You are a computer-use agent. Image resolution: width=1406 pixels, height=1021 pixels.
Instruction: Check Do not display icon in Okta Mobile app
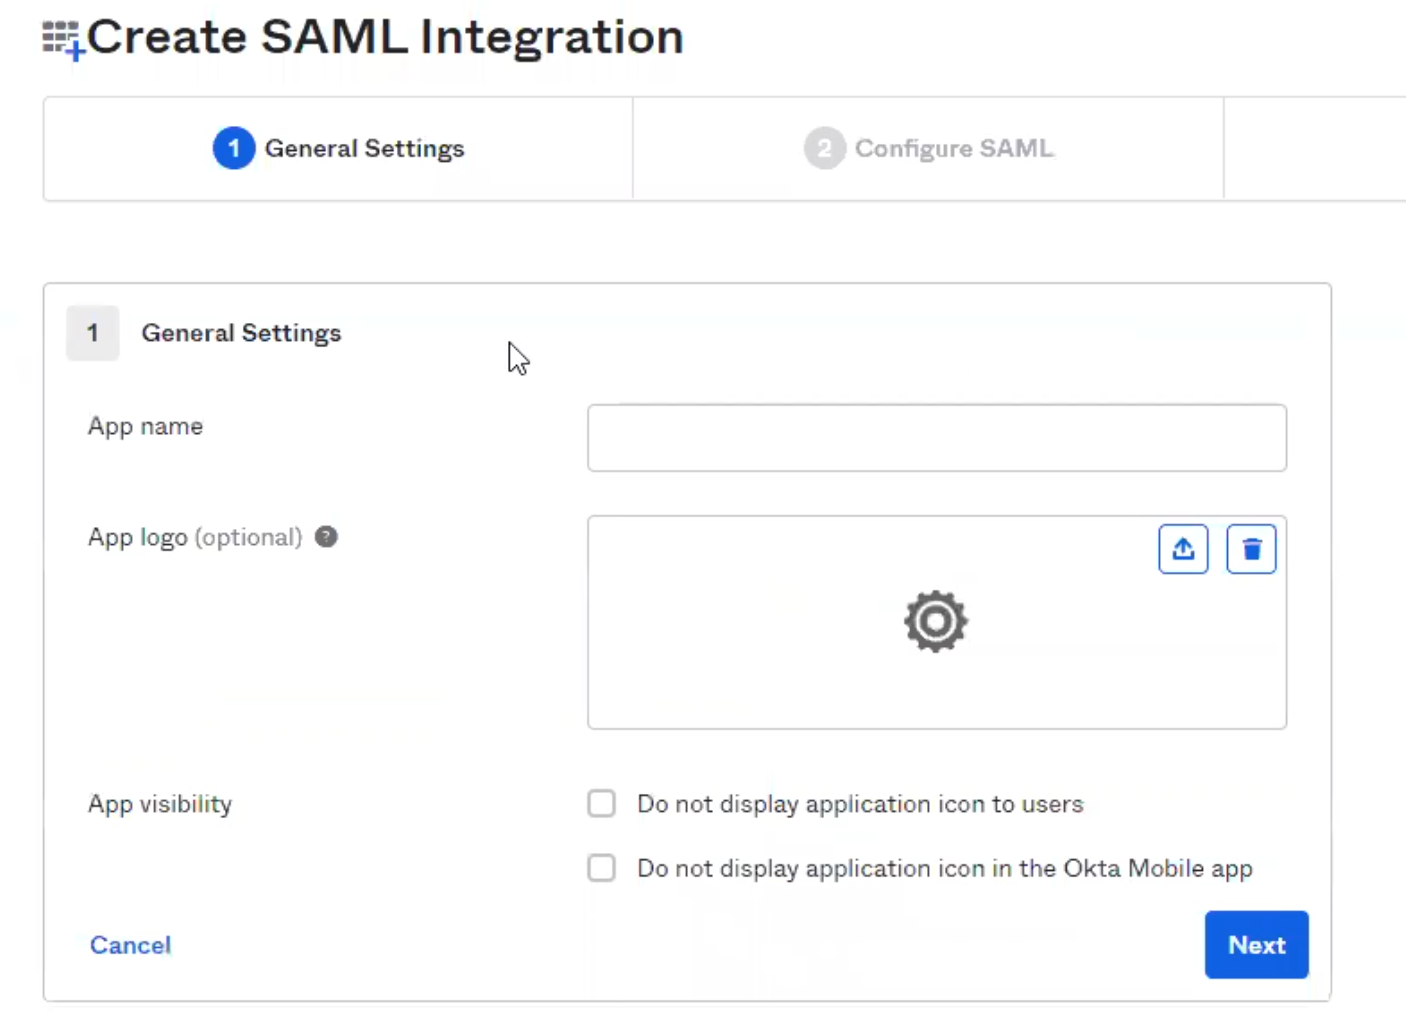coord(601,867)
